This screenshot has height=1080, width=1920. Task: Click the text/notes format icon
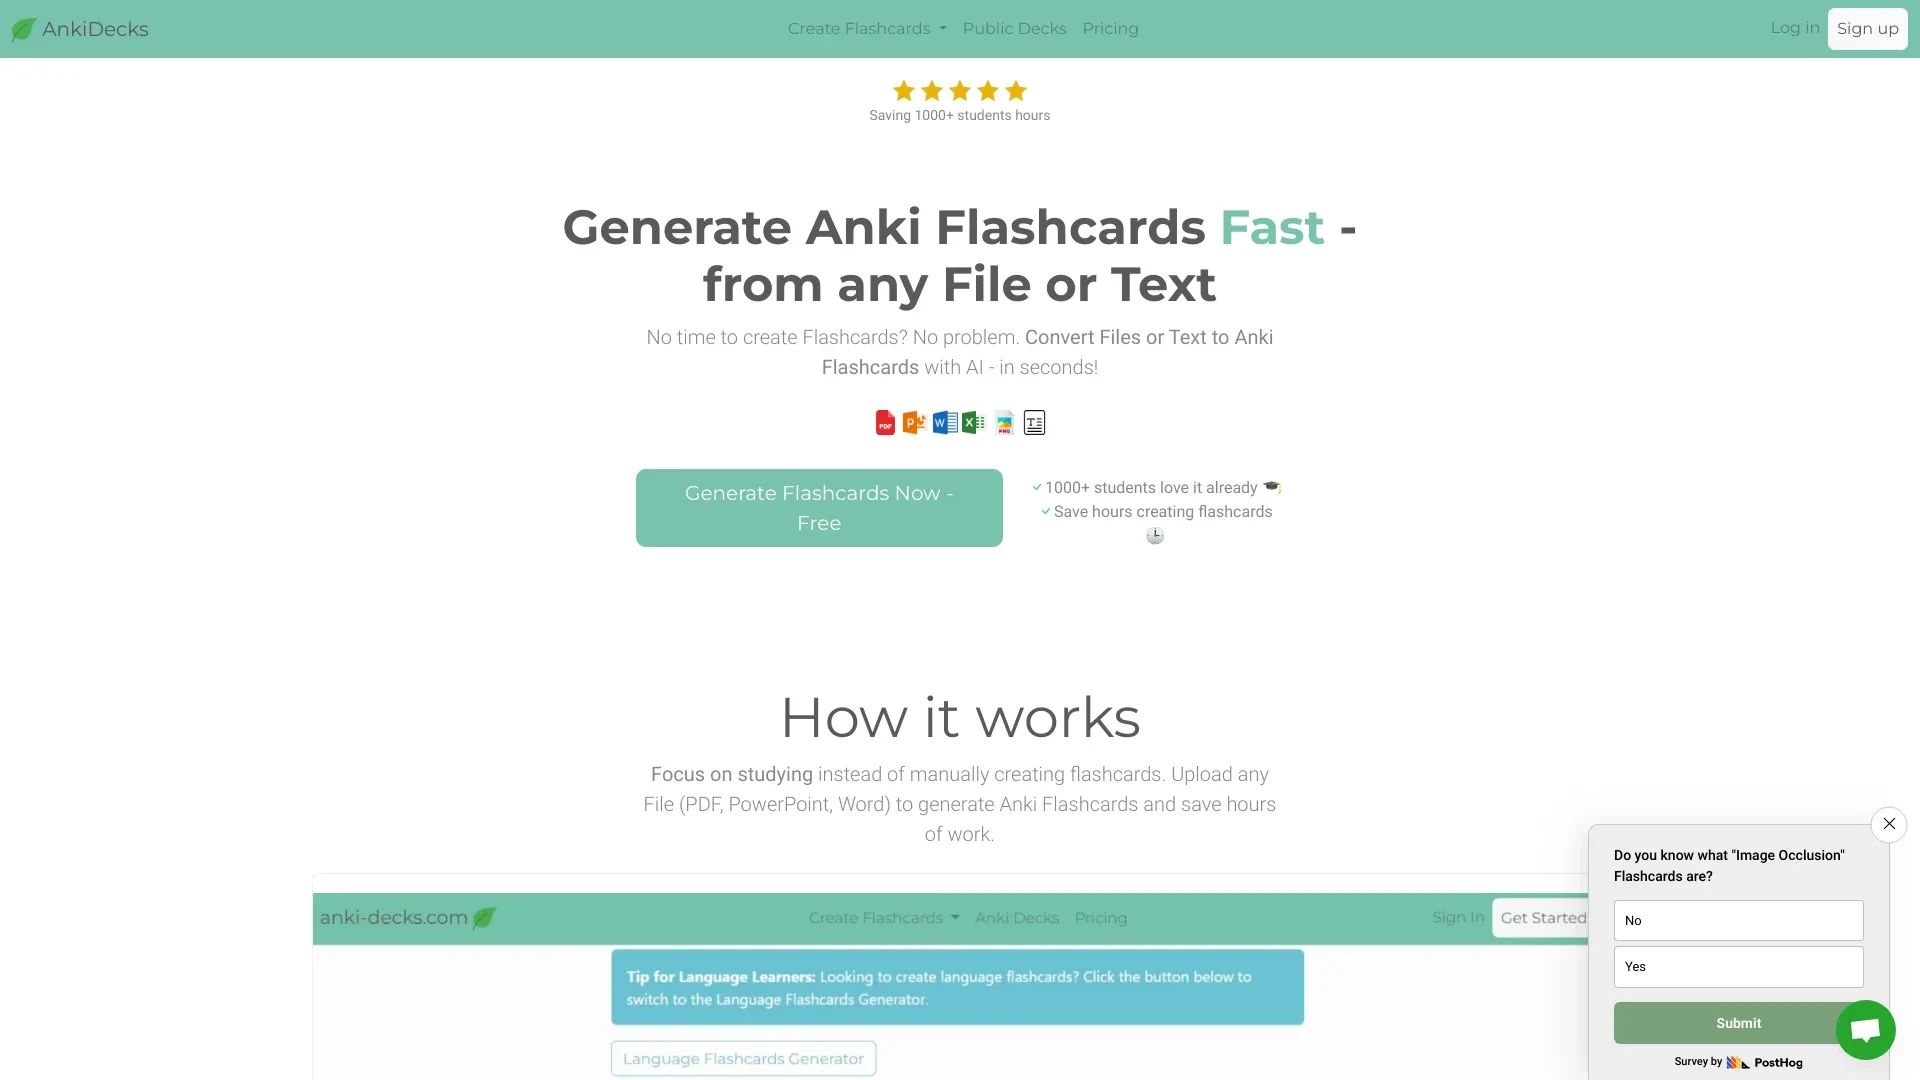click(x=1035, y=422)
